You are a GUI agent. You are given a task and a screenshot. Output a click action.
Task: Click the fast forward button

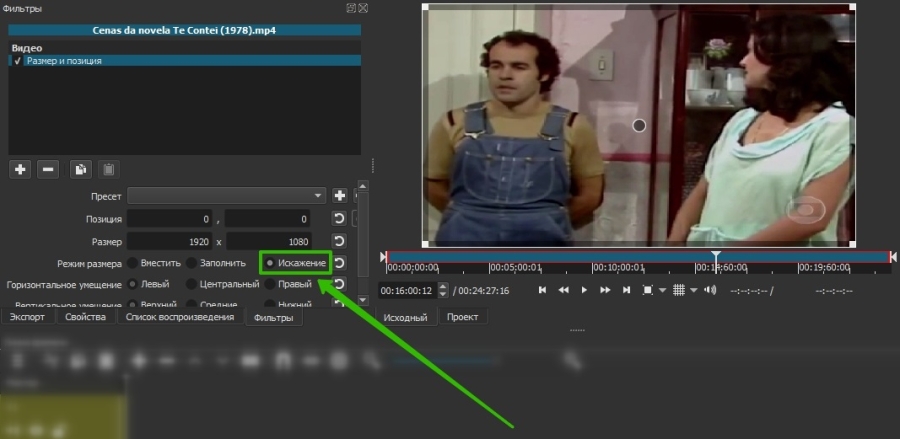[x=605, y=290]
